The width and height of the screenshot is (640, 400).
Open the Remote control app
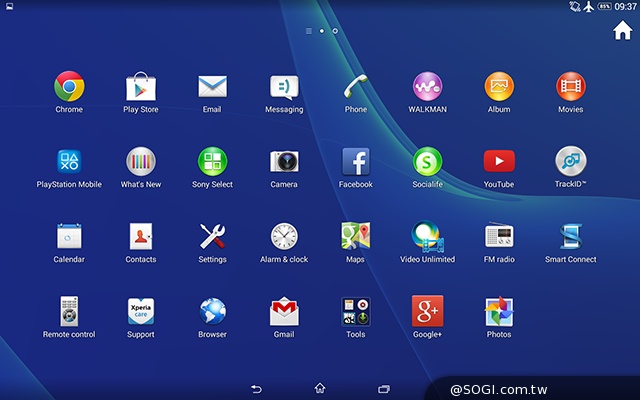[x=69, y=311]
